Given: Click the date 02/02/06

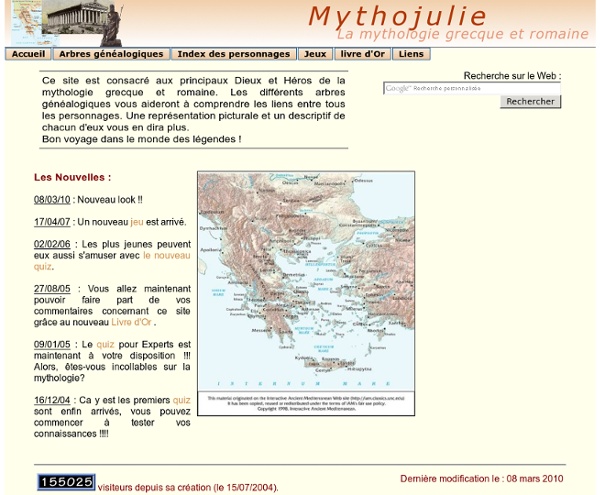Looking at the screenshot, I should [52, 244].
